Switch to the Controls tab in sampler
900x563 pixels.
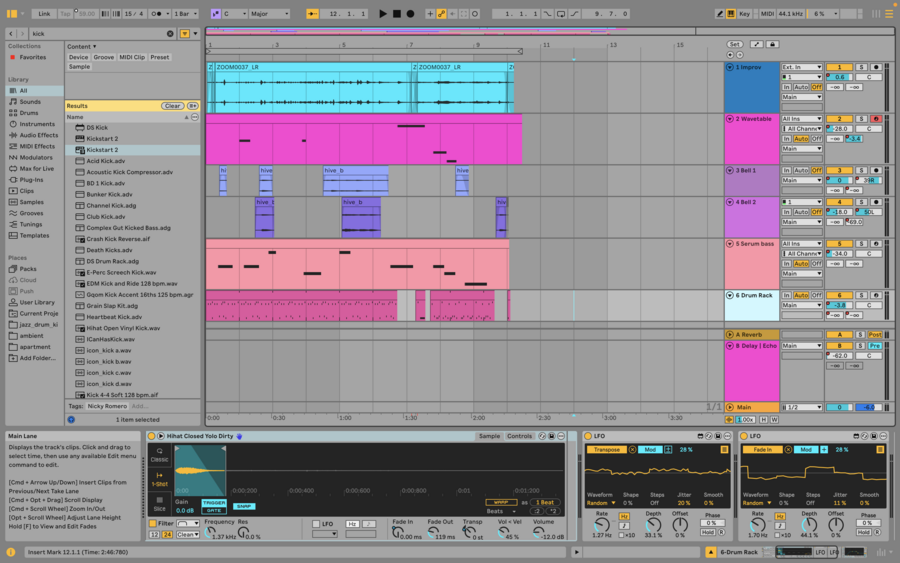pyautogui.click(x=520, y=436)
